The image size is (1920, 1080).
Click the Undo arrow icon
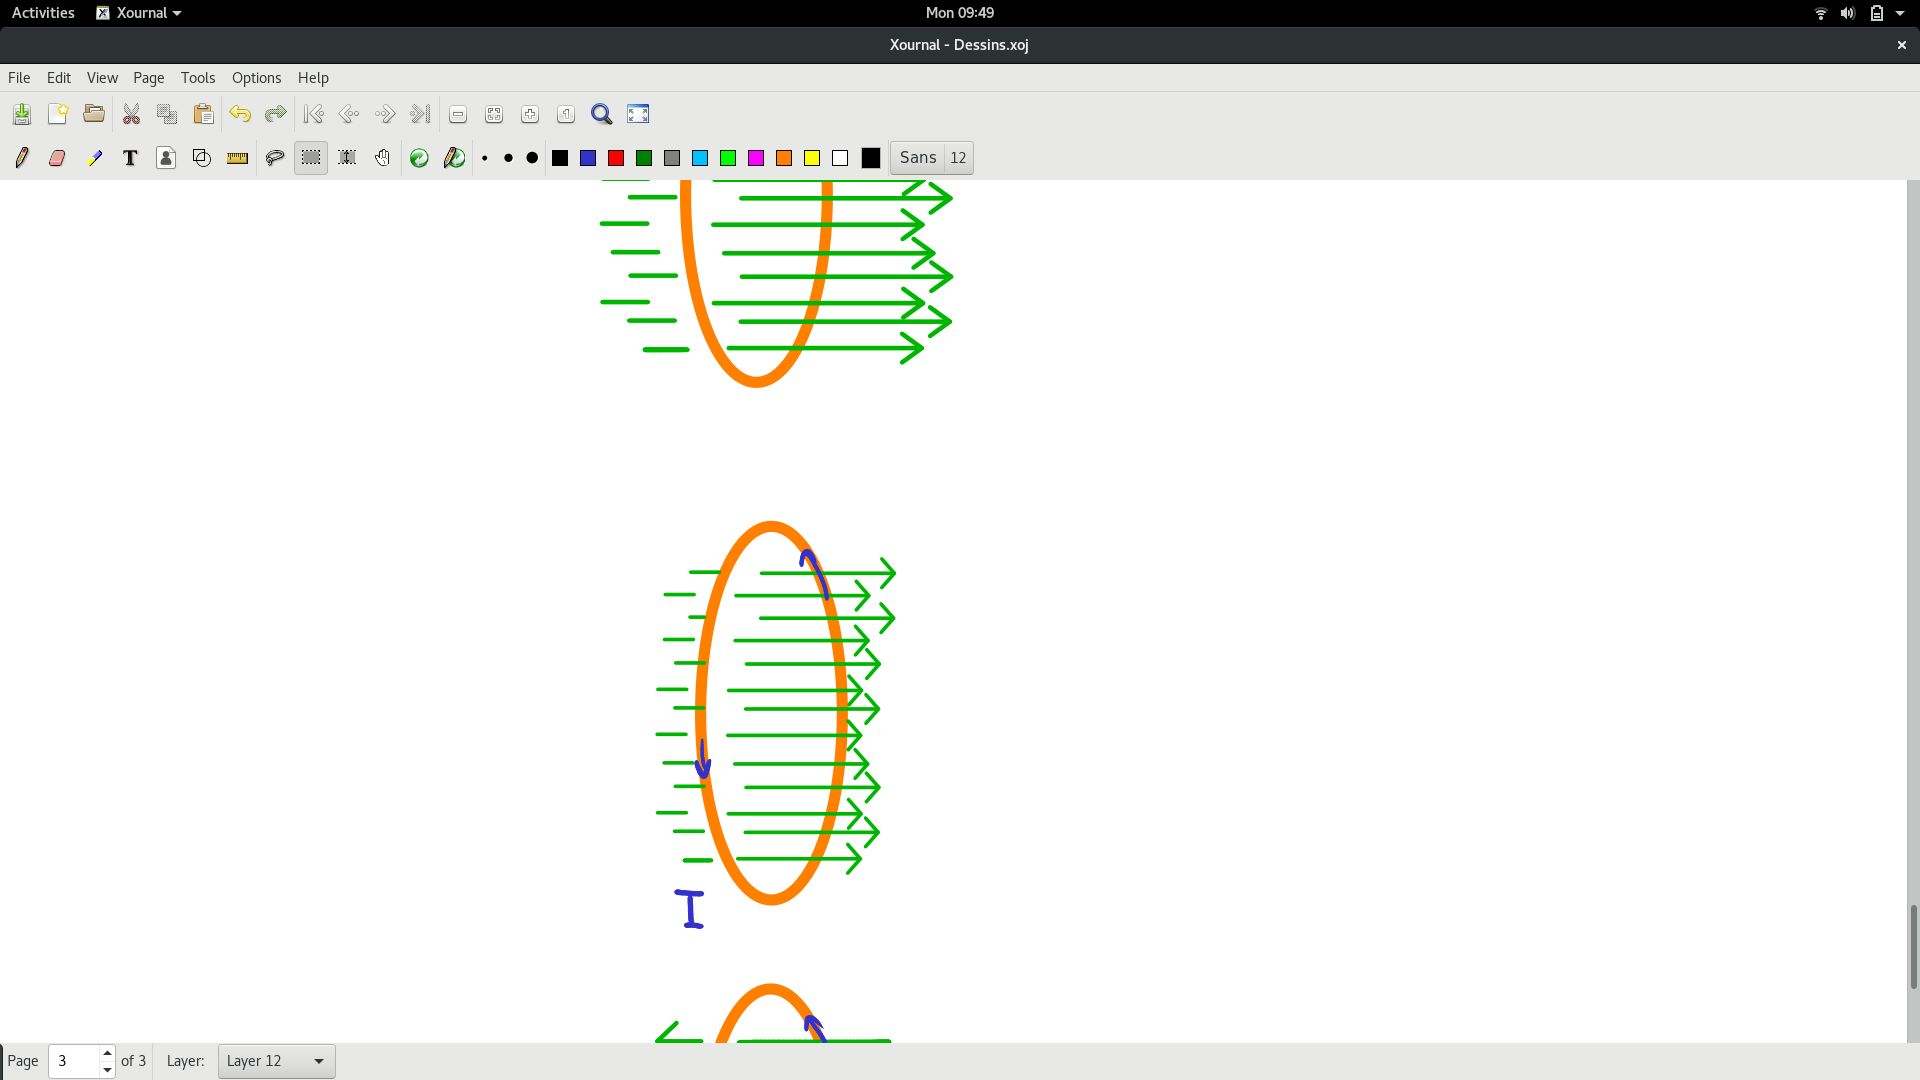[x=240, y=114]
